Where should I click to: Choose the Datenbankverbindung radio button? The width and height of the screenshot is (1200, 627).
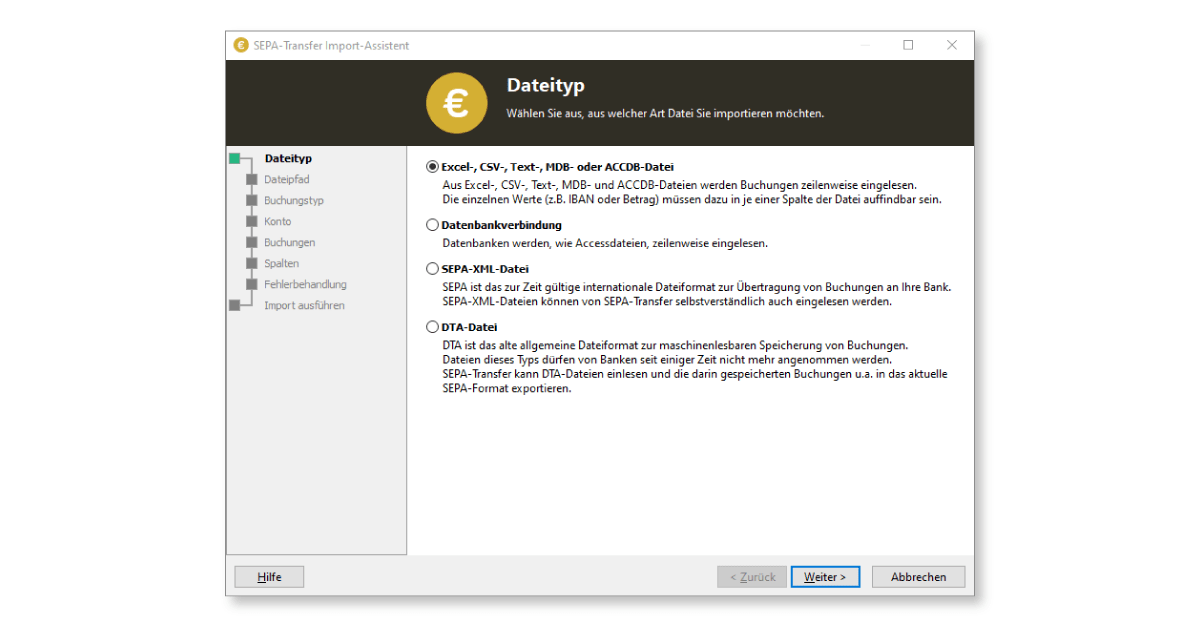click(433, 225)
